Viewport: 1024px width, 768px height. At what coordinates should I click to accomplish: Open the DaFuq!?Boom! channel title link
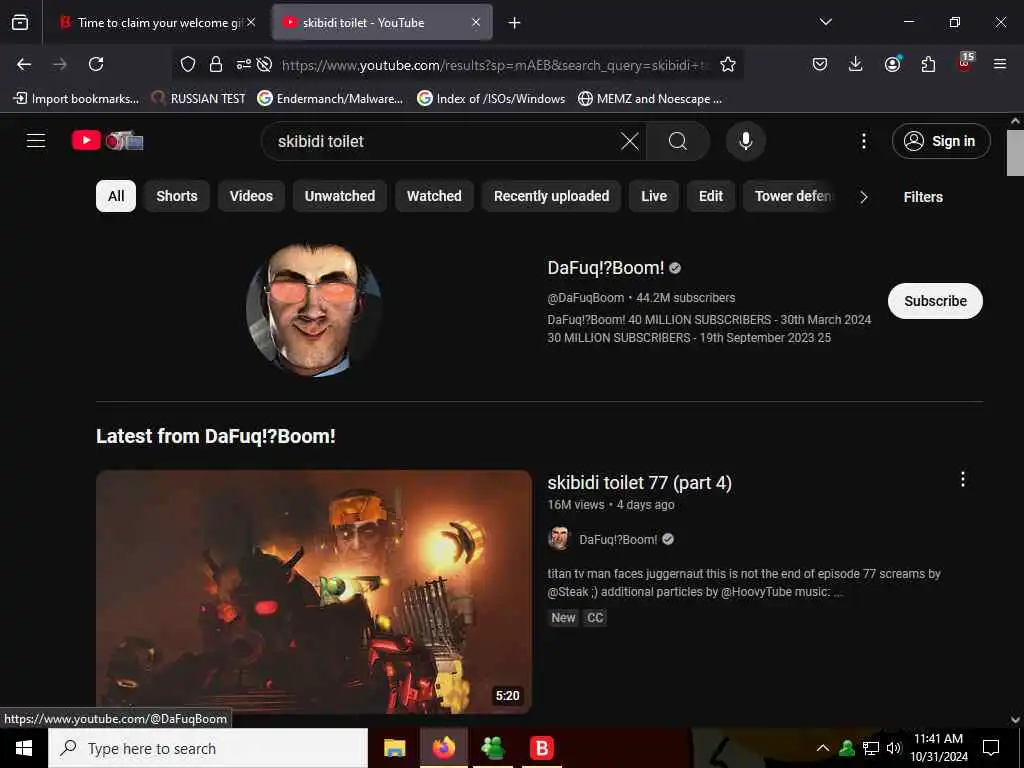click(x=605, y=268)
